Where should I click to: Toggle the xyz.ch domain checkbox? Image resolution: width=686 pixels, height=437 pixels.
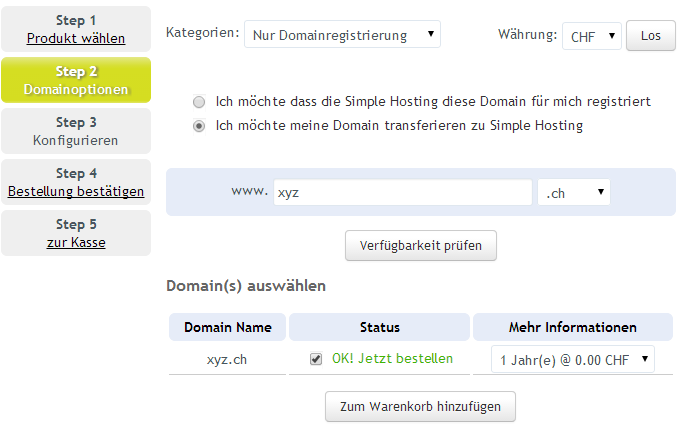316,359
